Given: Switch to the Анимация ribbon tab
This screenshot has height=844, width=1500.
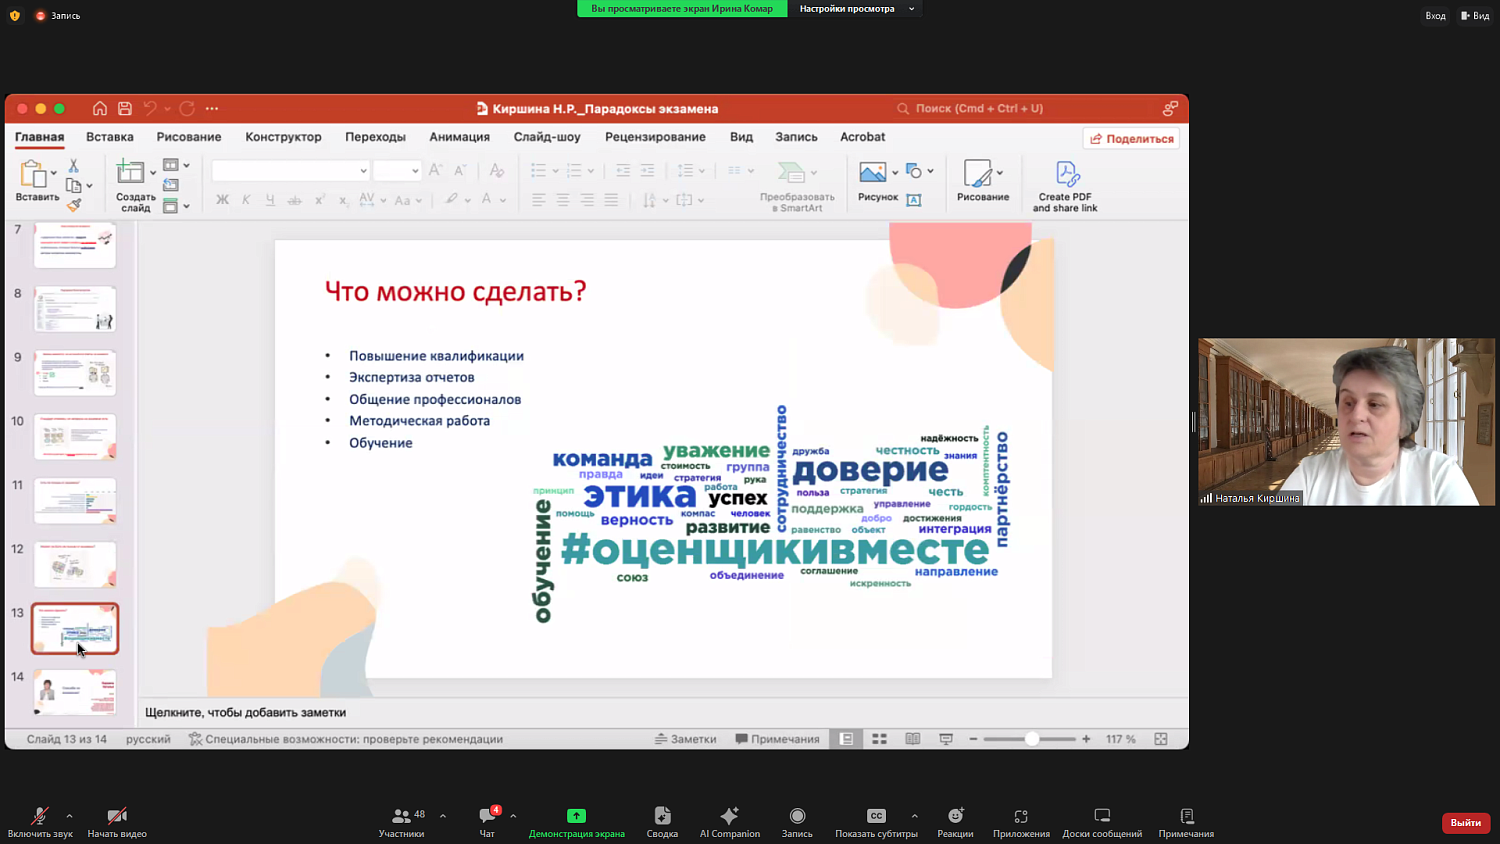Looking at the screenshot, I should pos(459,137).
